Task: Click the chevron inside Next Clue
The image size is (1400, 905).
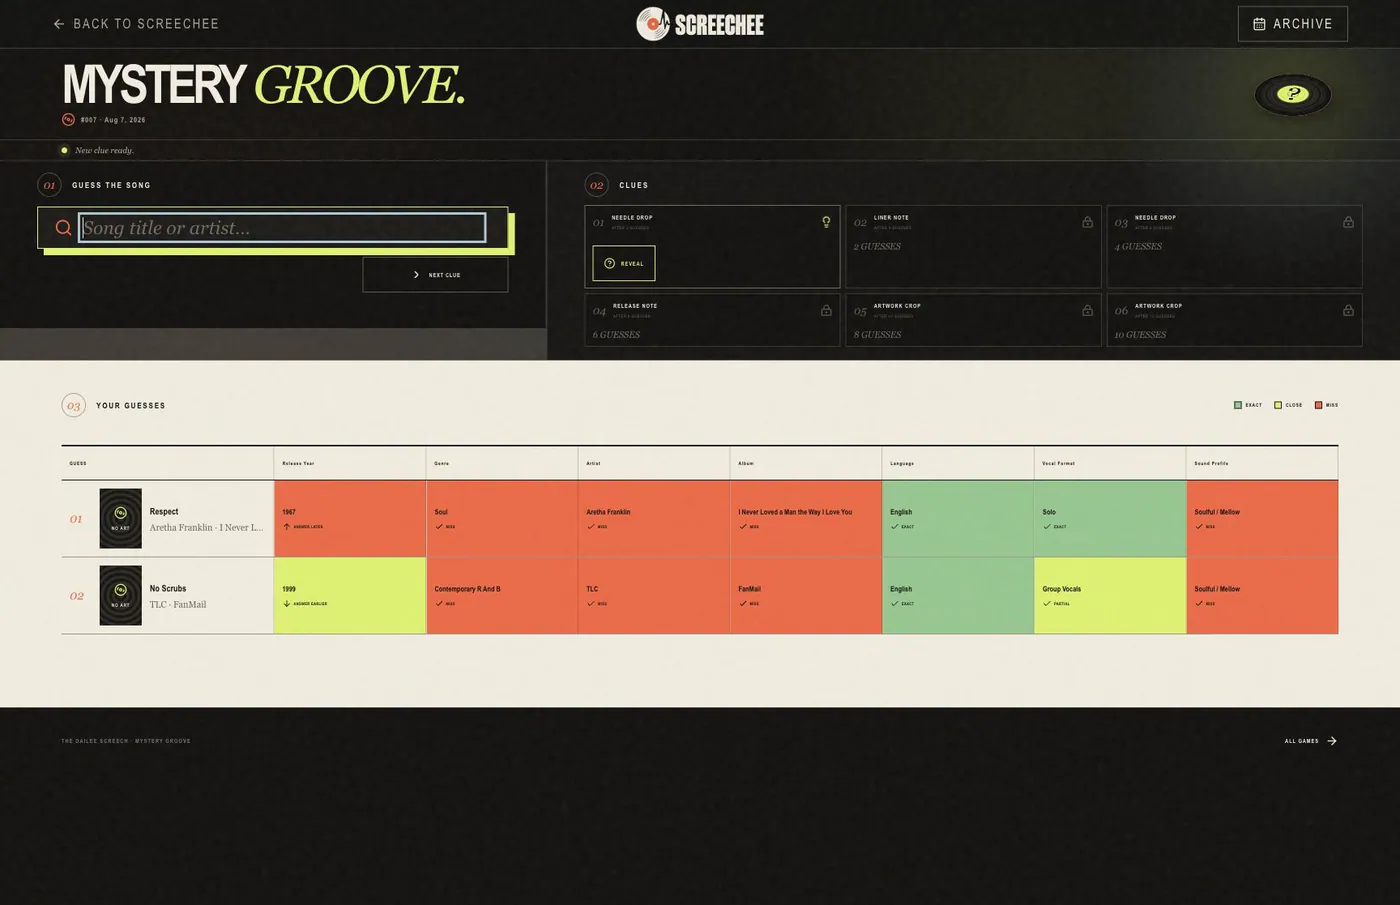Action: click(x=416, y=275)
